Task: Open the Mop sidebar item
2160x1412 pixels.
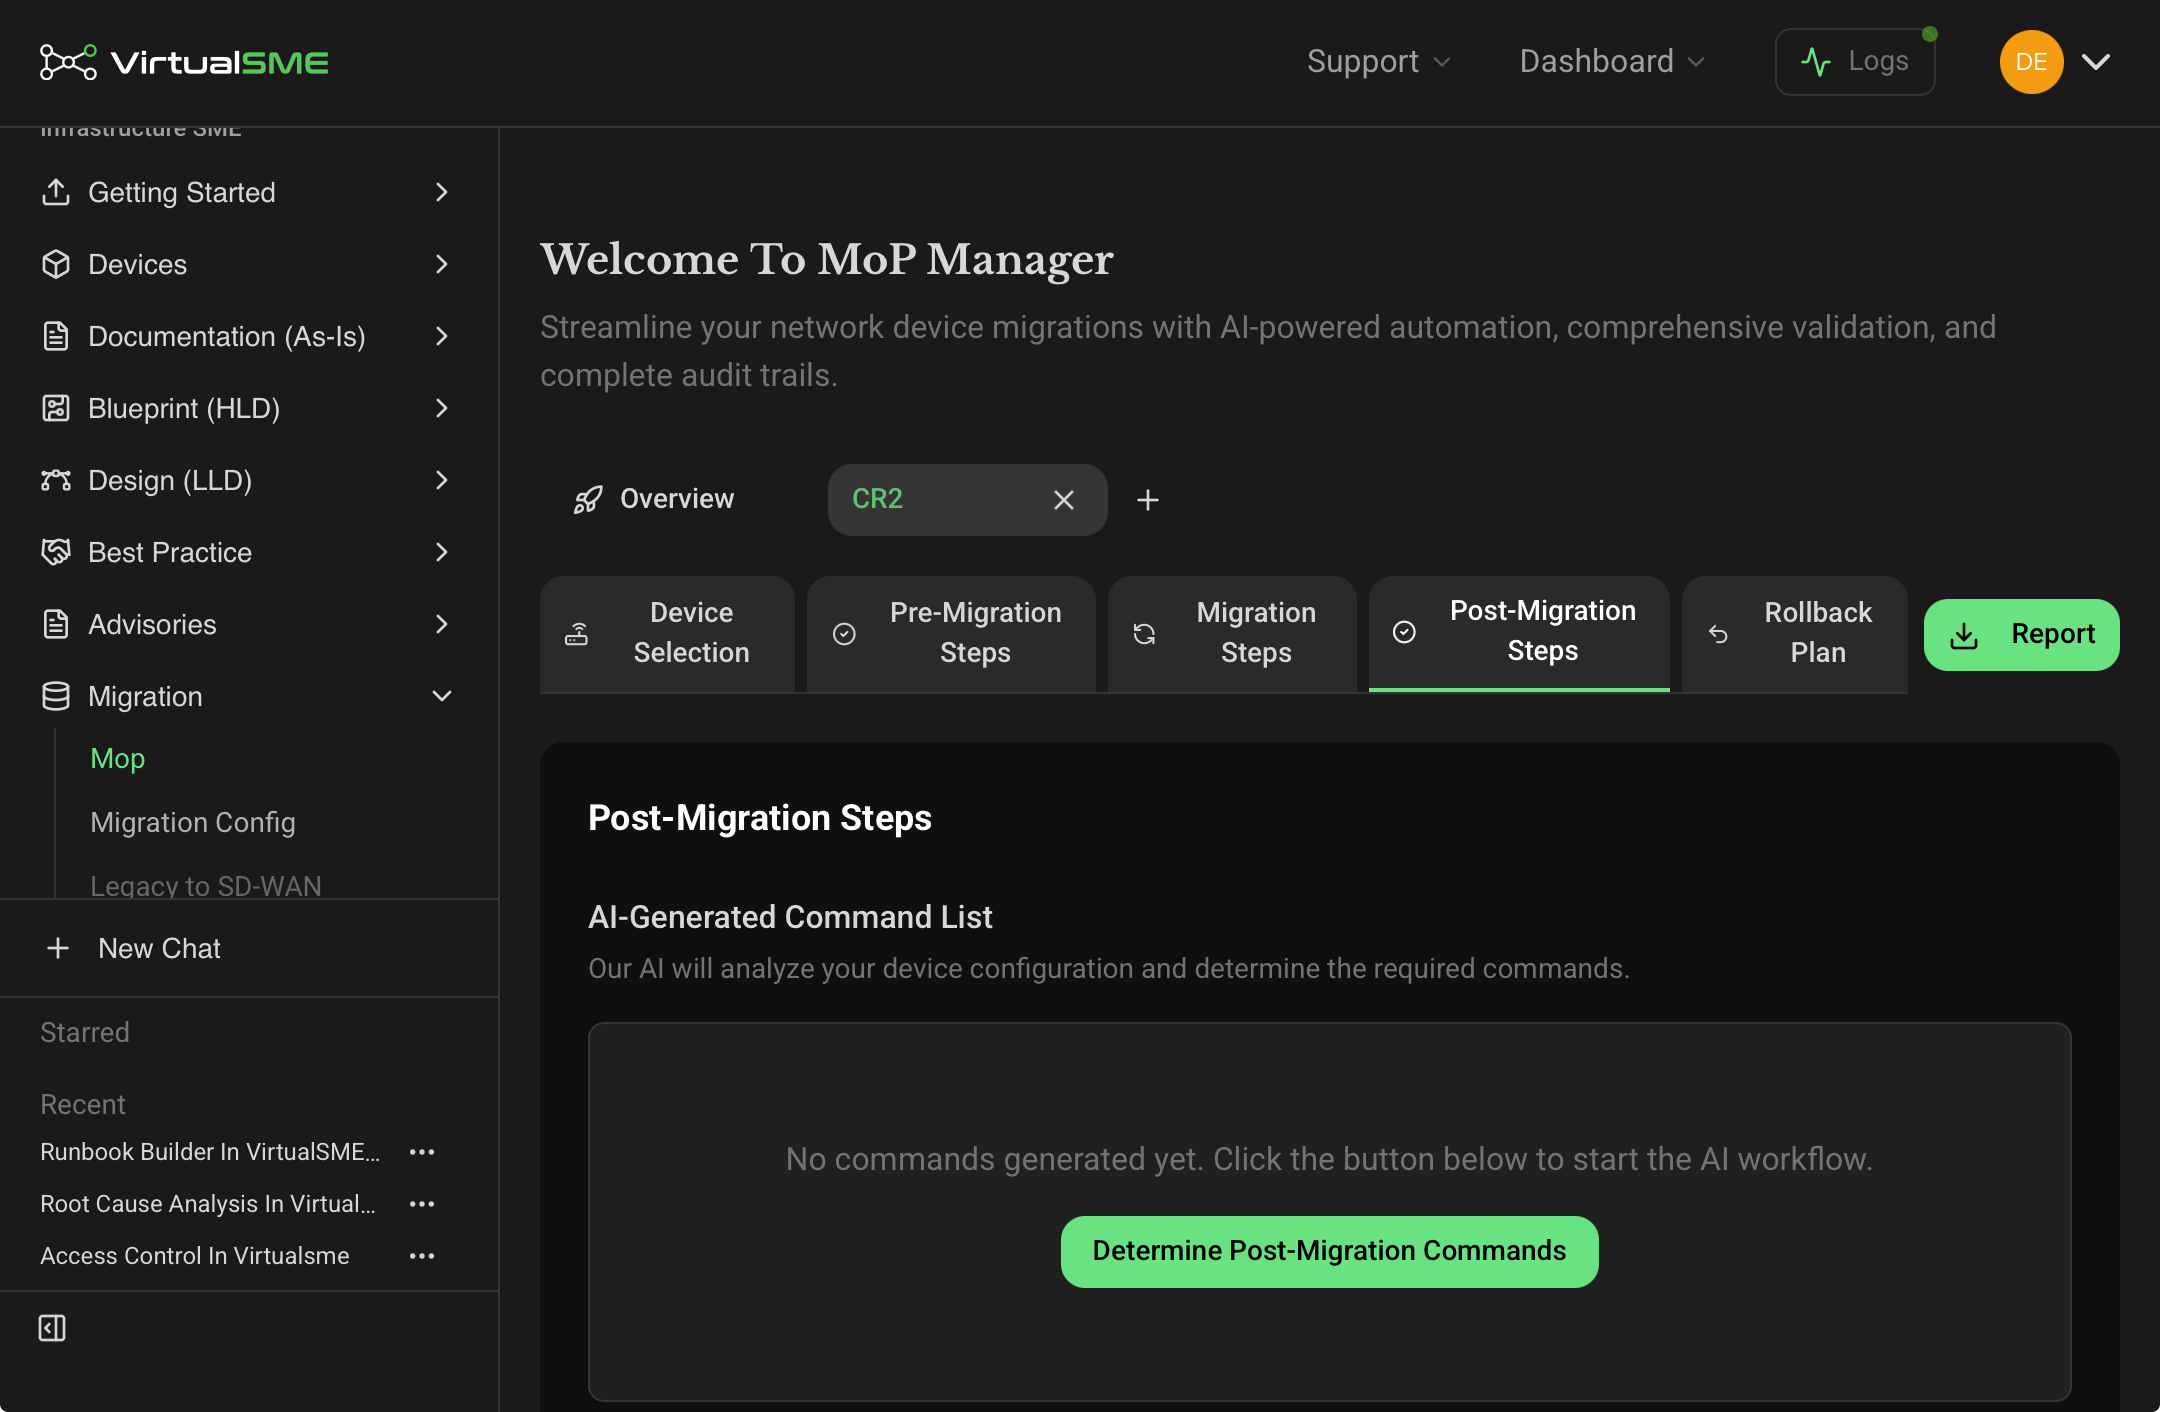Action: click(x=118, y=758)
